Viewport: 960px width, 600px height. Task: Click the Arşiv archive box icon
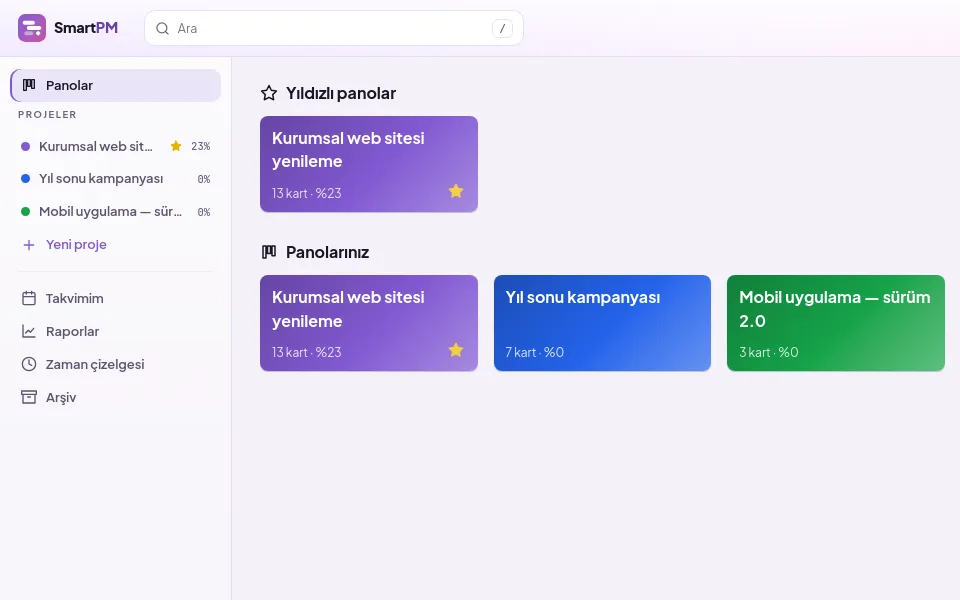pos(29,397)
